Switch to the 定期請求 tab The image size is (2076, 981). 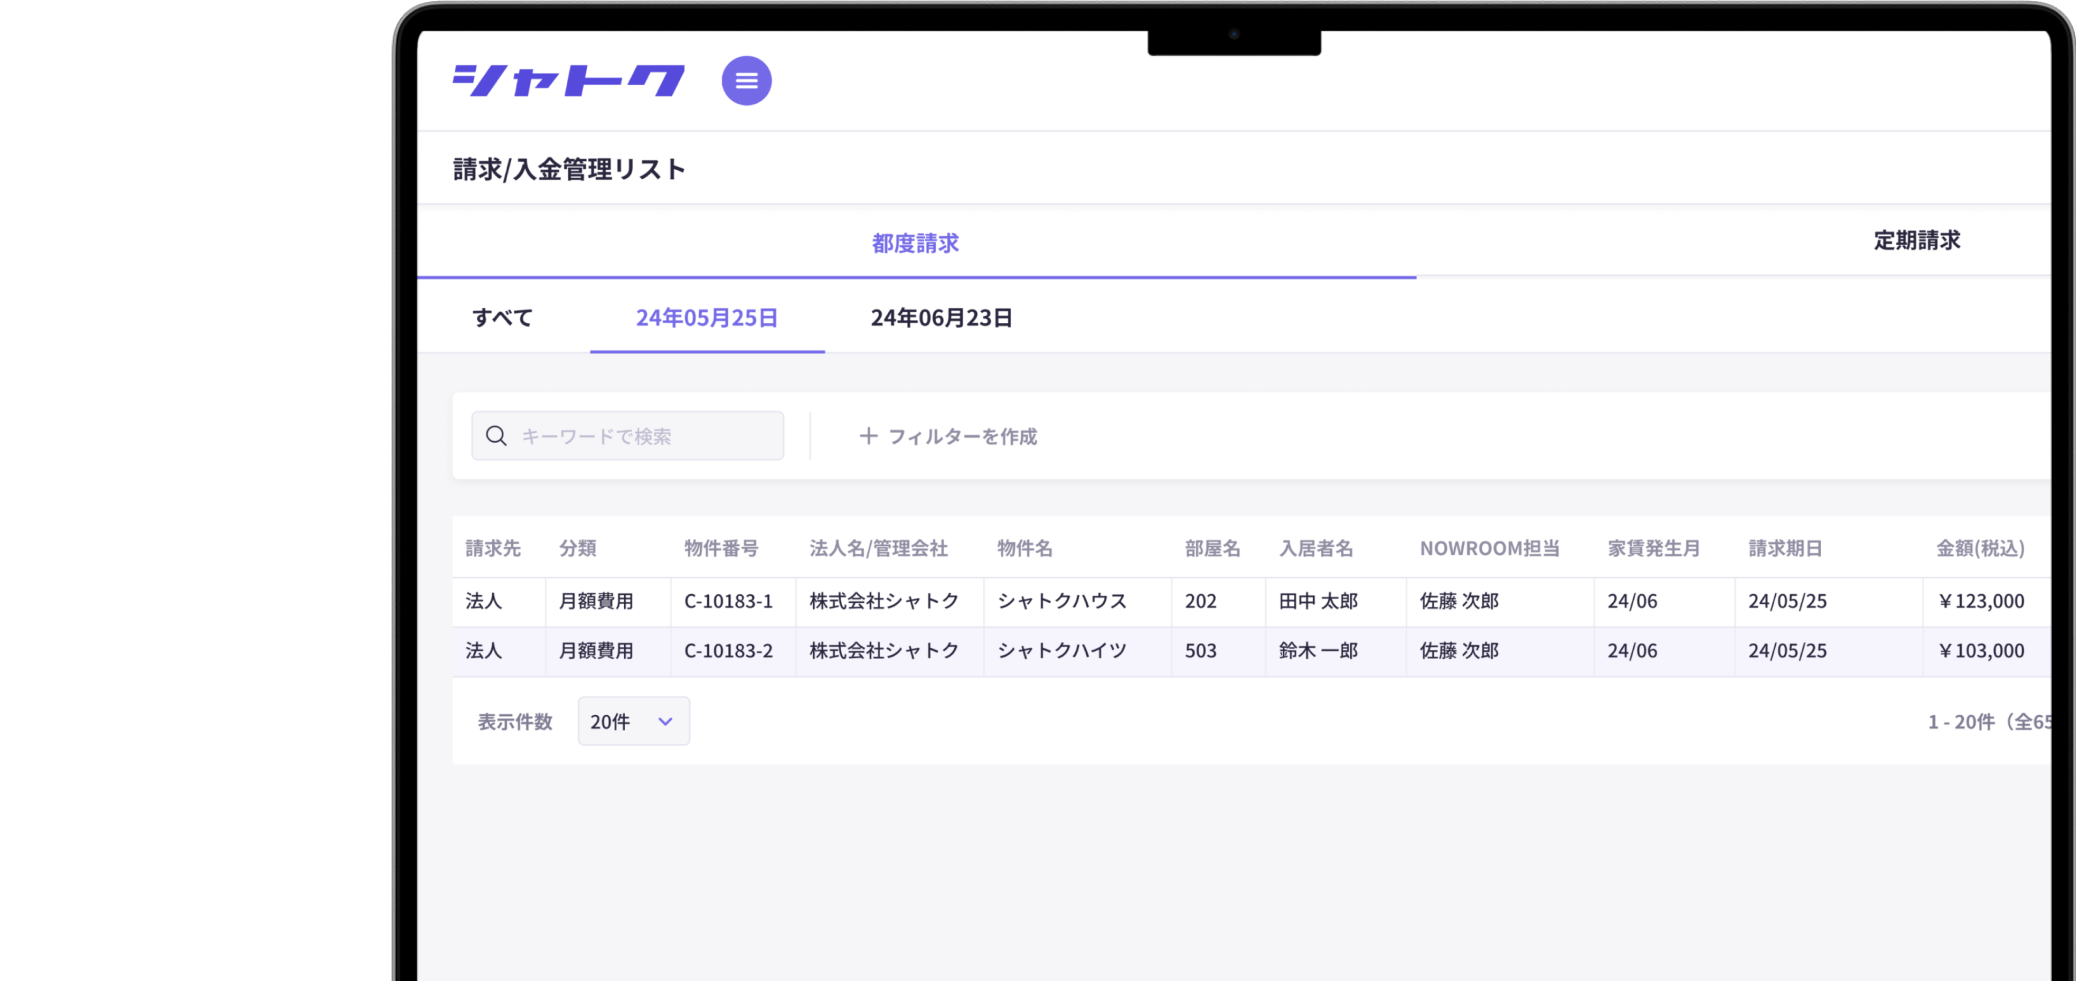click(1917, 240)
